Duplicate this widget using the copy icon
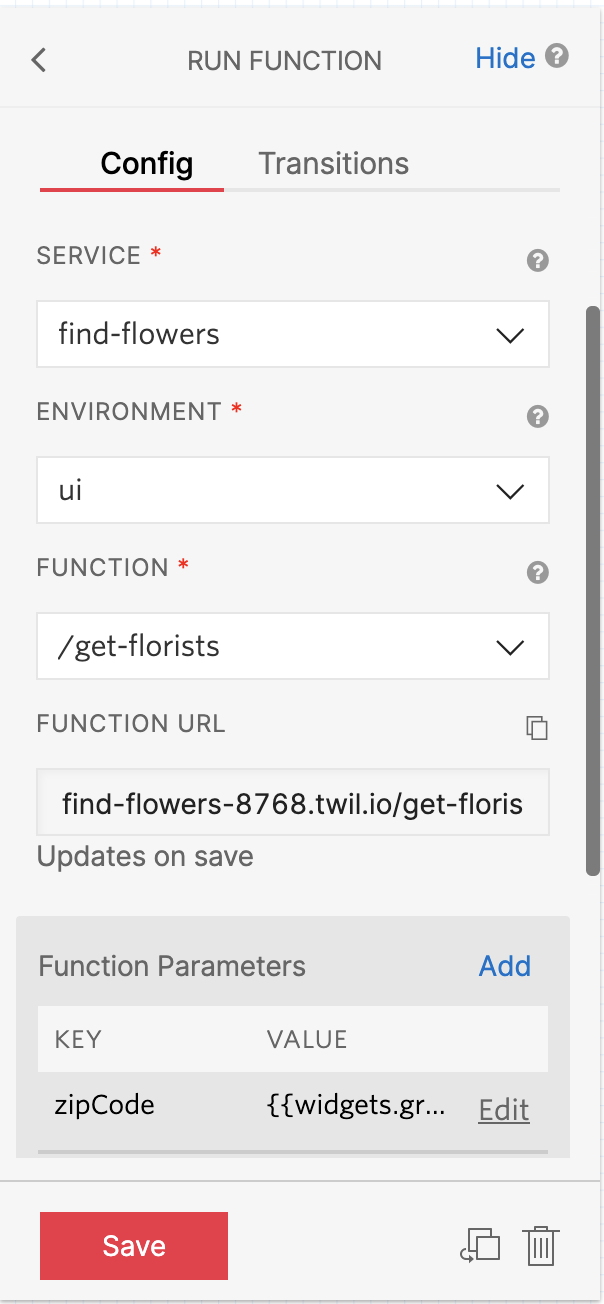The height and width of the screenshot is (1304, 604). [481, 1246]
